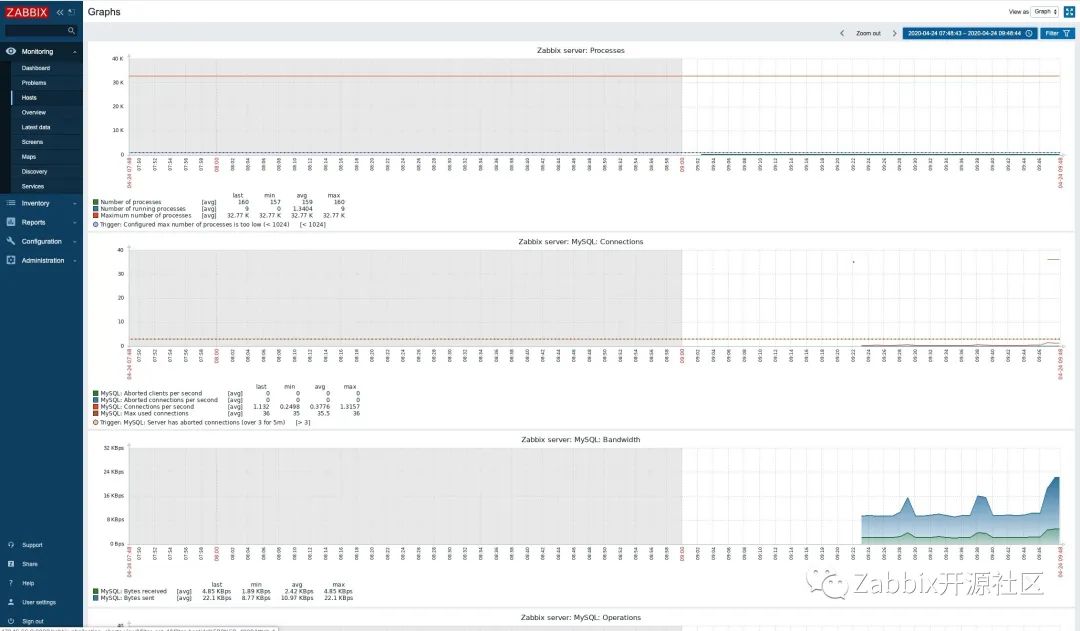Click the Share Z icon
Viewport: 1080px width, 631px height.
click(11, 563)
